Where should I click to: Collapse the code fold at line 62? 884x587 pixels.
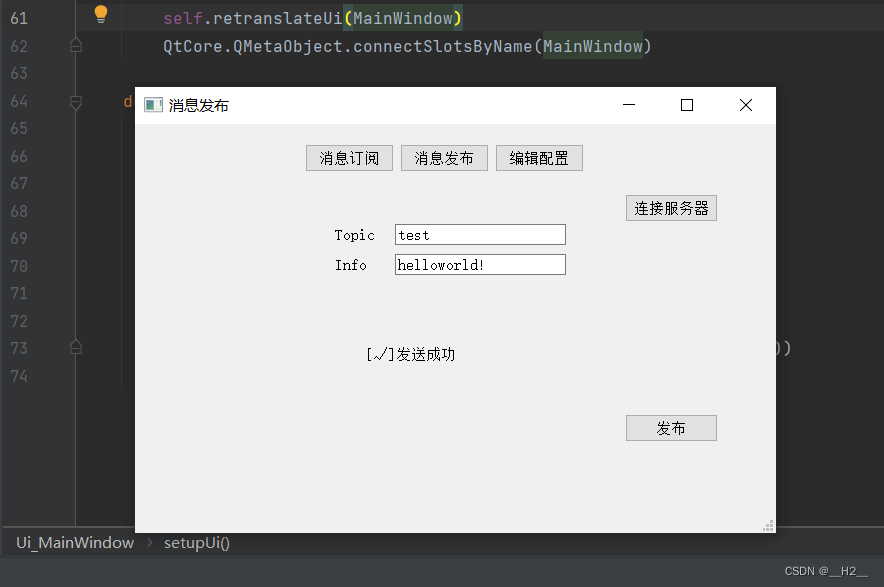(76, 46)
